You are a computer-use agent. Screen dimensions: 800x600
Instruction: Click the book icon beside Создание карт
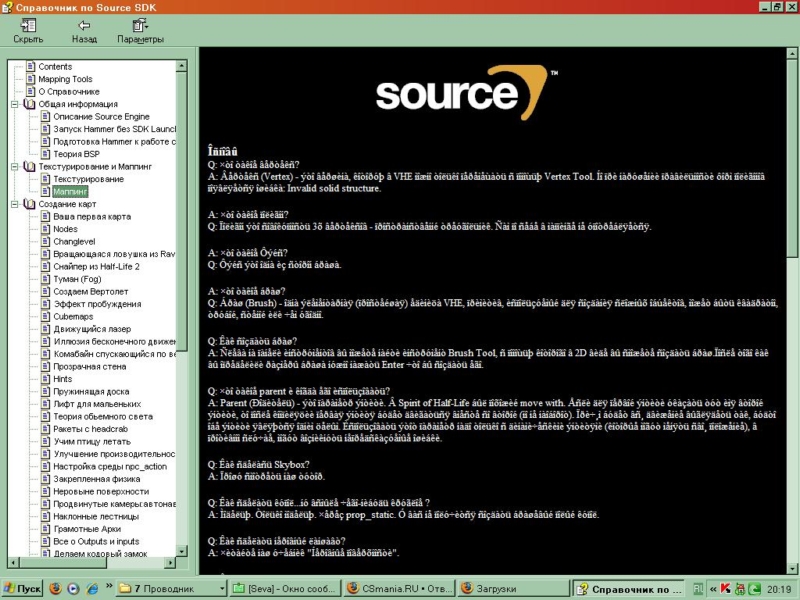click(x=28, y=204)
